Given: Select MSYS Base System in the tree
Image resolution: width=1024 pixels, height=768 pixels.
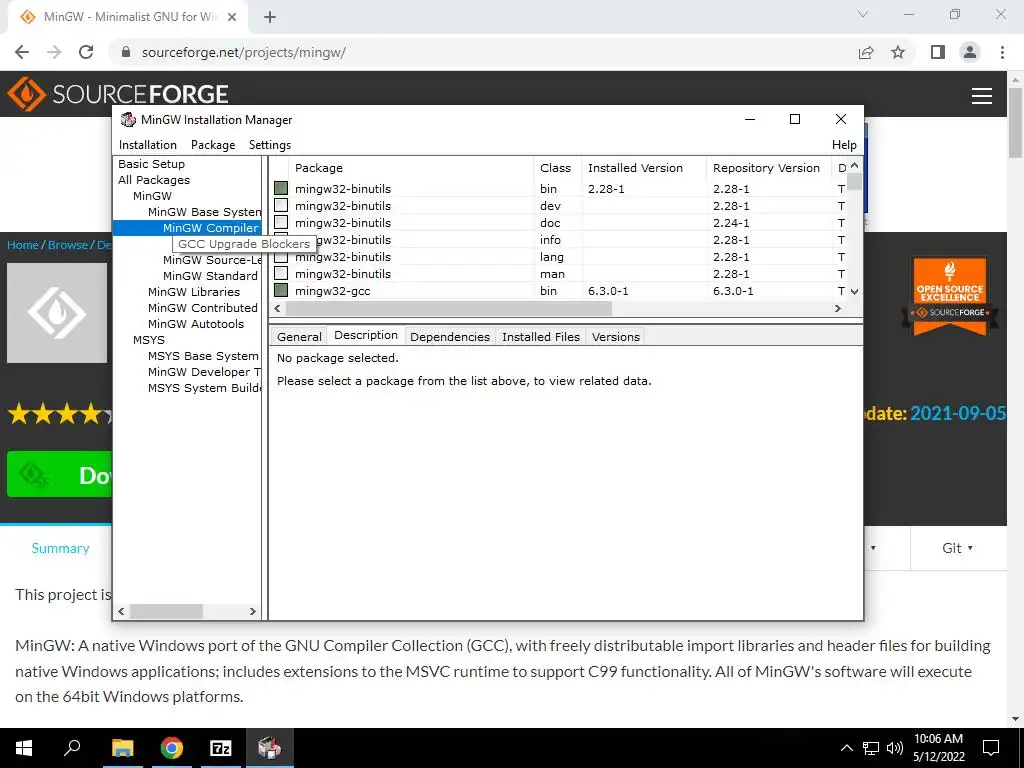Looking at the screenshot, I should [203, 356].
